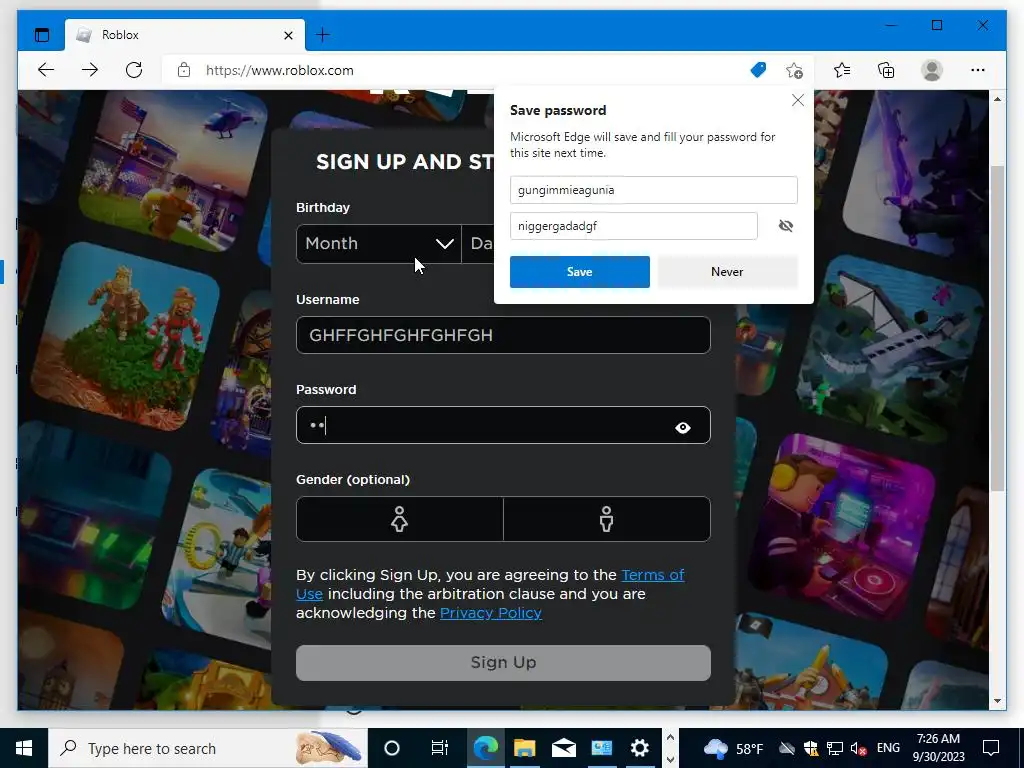Select the female gender option
Screen dimensions: 1024x768
tap(400, 519)
